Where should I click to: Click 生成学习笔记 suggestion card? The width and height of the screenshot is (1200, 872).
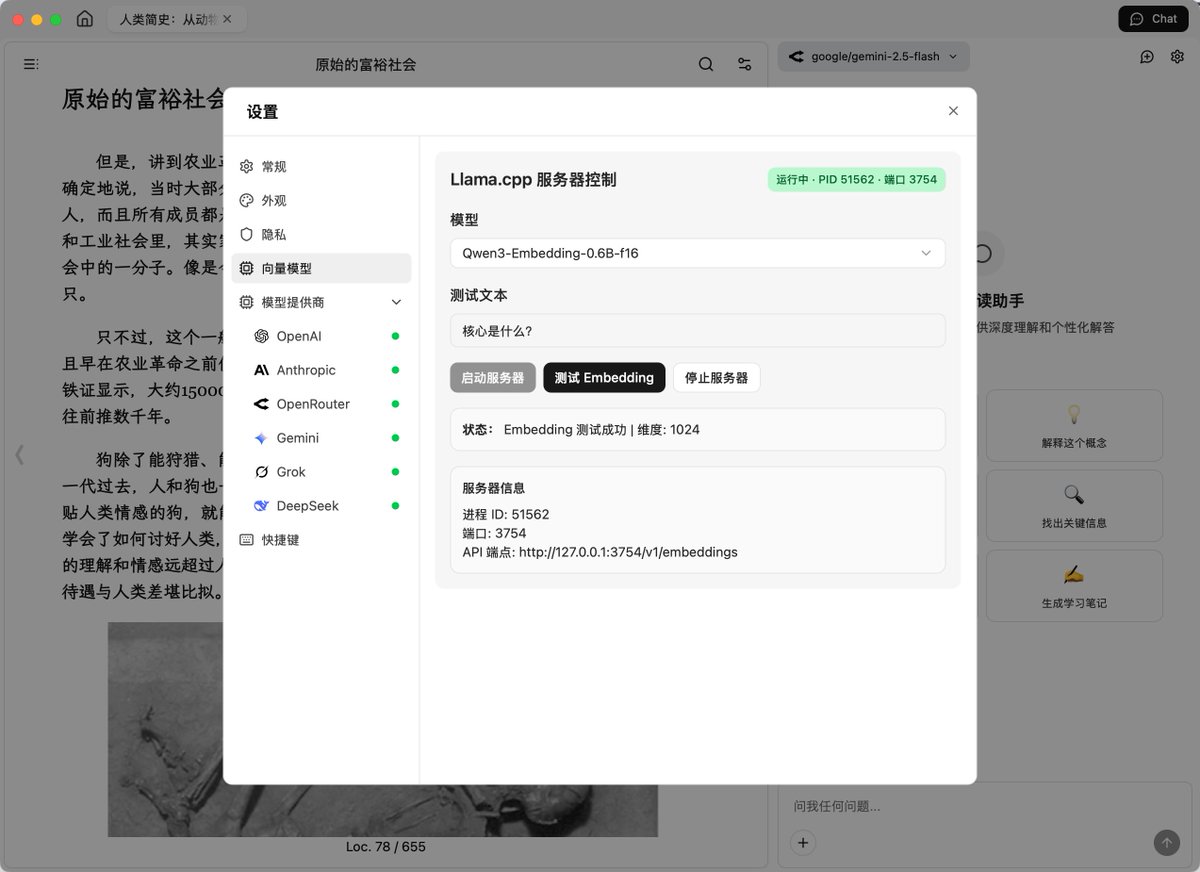click(x=1074, y=586)
